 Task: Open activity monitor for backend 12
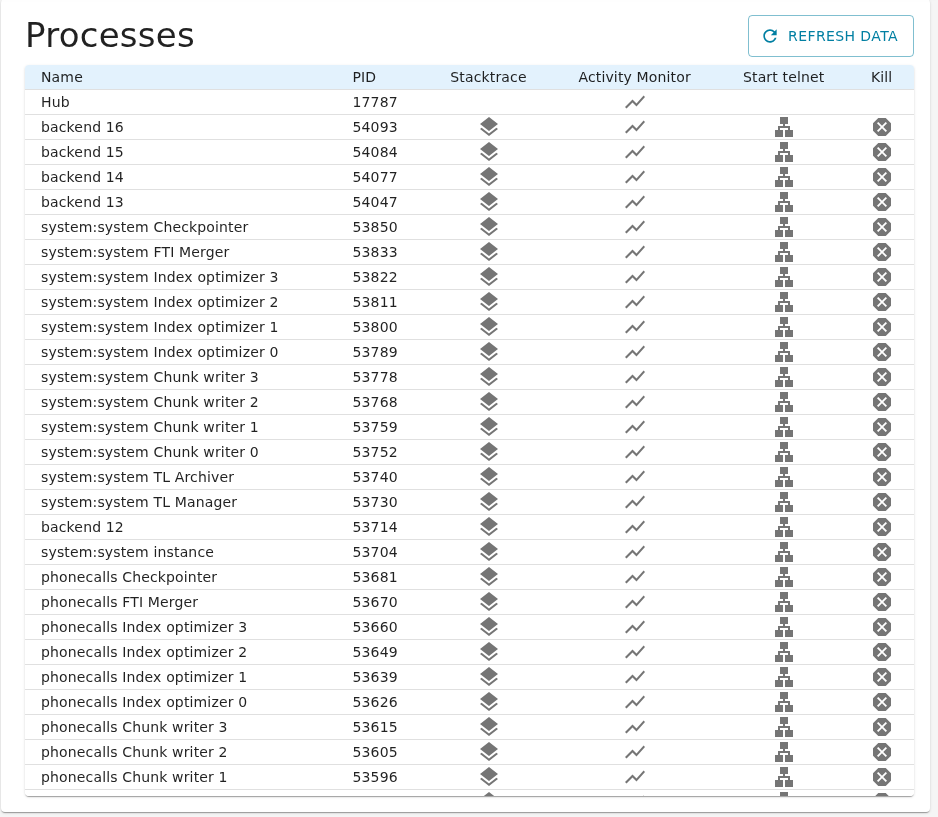[635, 527]
